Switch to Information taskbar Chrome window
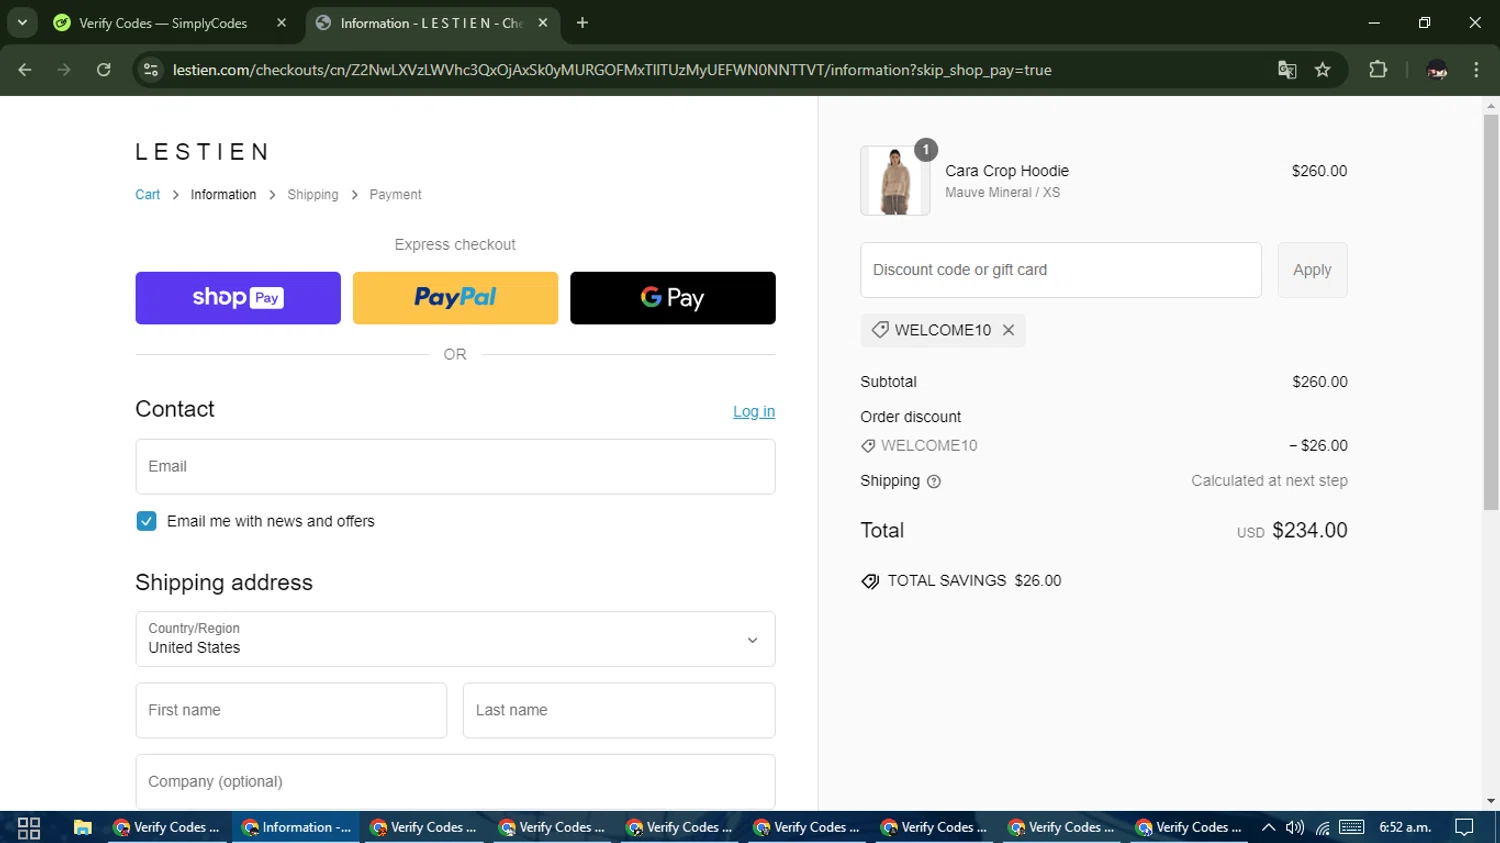Image resolution: width=1500 pixels, height=843 pixels. 296,828
